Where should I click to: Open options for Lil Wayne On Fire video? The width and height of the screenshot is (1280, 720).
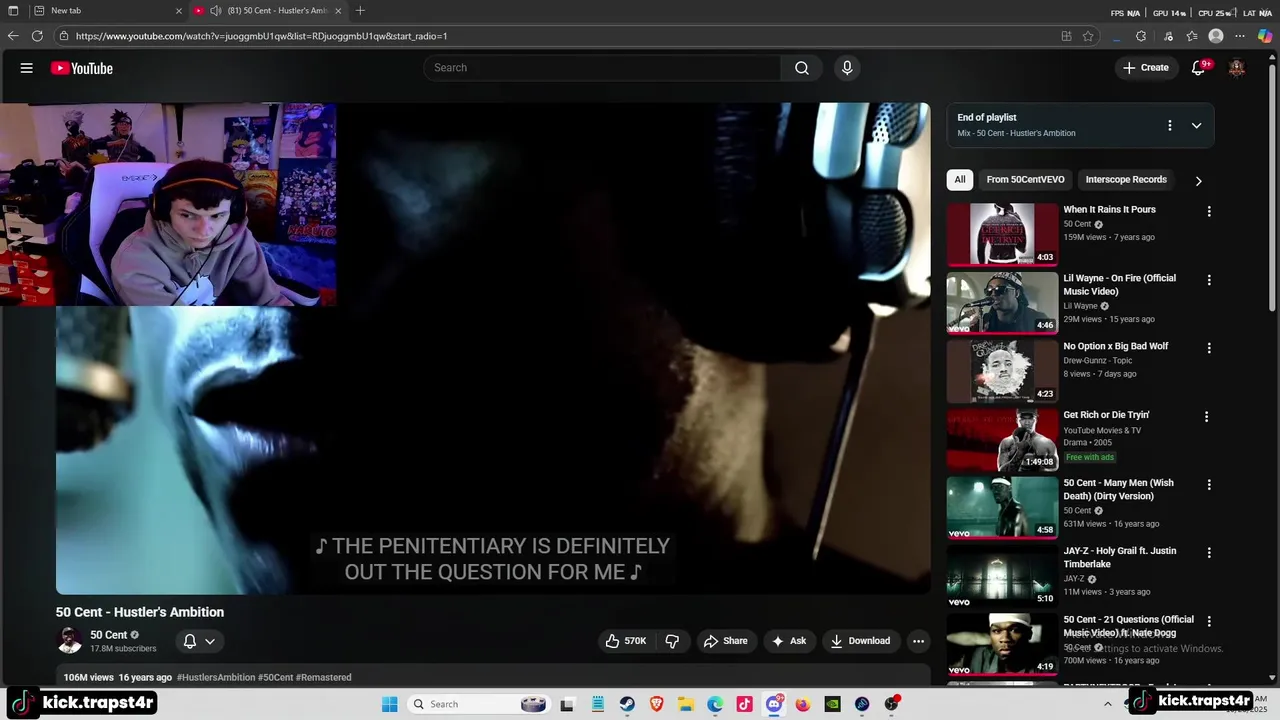coord(1209,280)
